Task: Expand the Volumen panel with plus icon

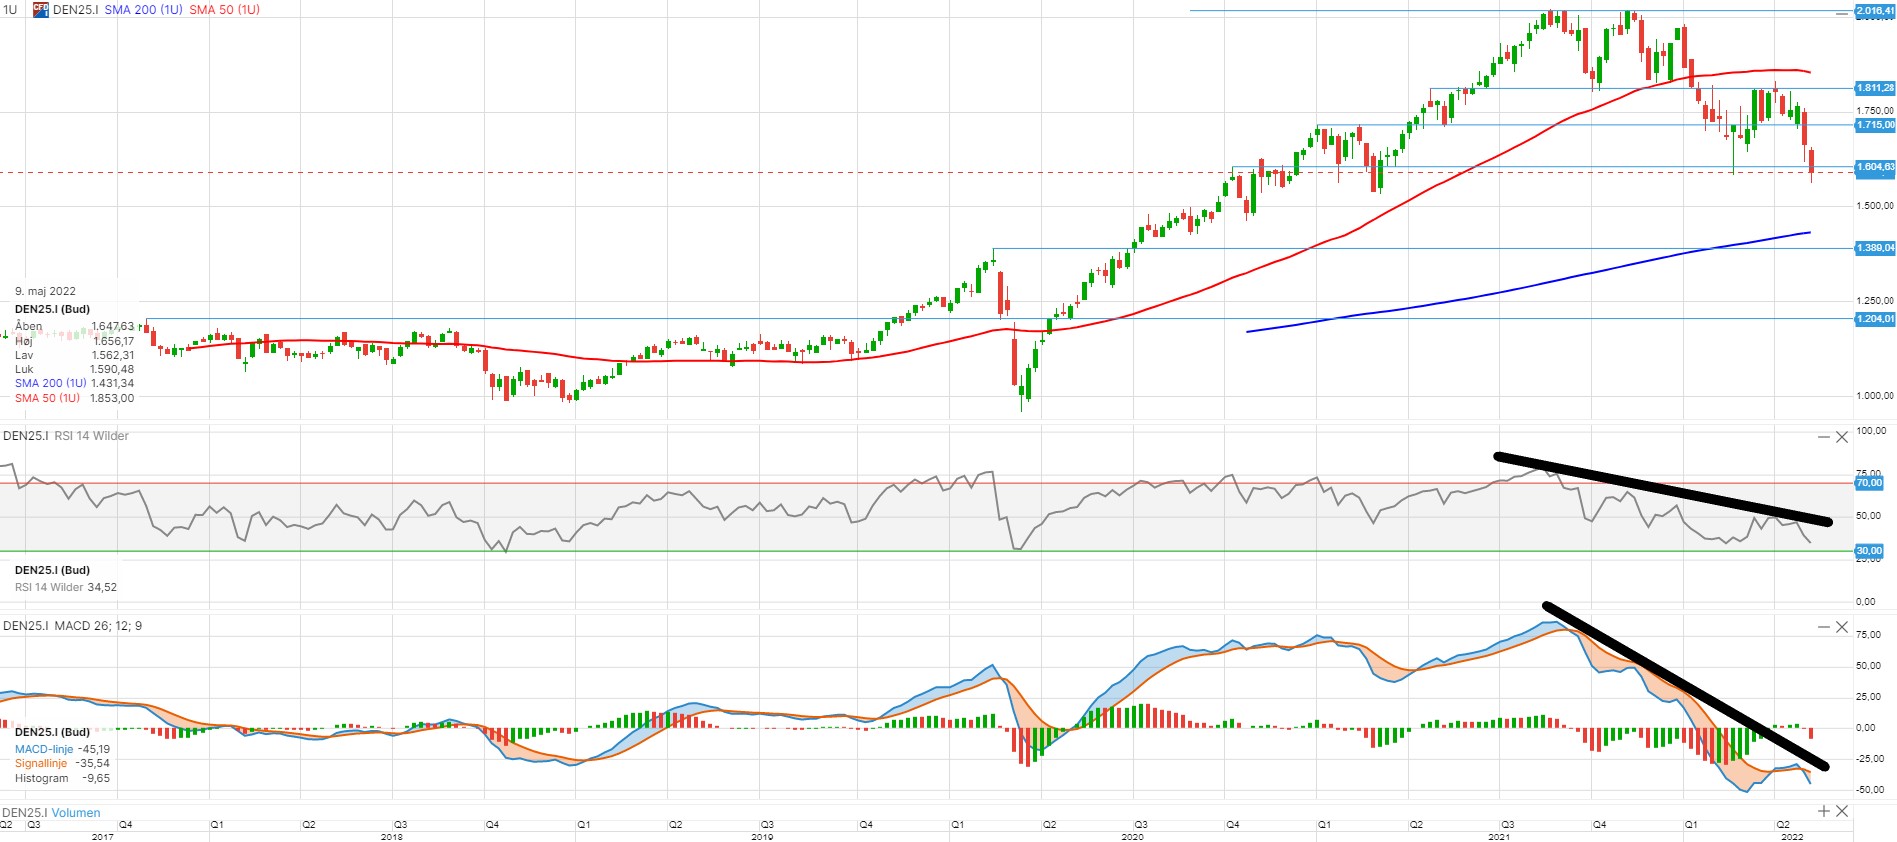Action: pyautogui.click(x=1824, y=811)
